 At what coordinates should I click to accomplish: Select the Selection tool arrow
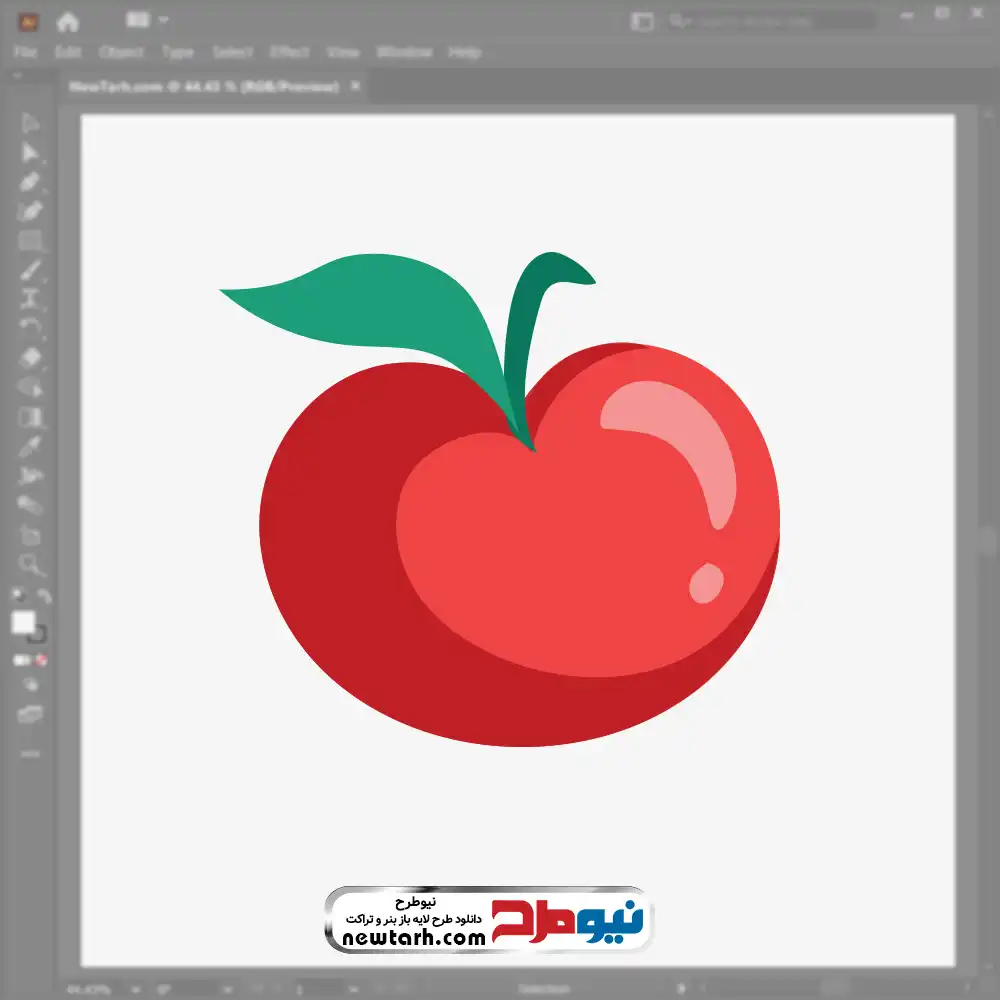(30, 123)
